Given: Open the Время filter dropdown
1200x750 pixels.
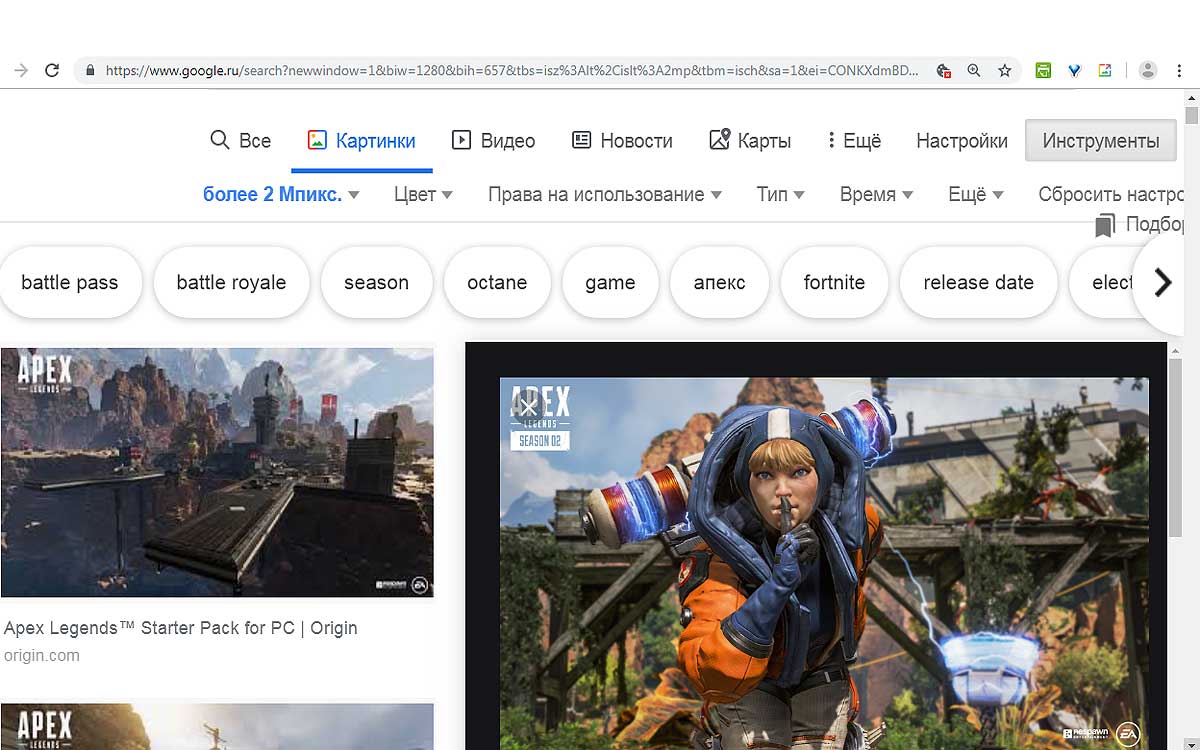Looking at the screenshot, I should pos(876,195).
